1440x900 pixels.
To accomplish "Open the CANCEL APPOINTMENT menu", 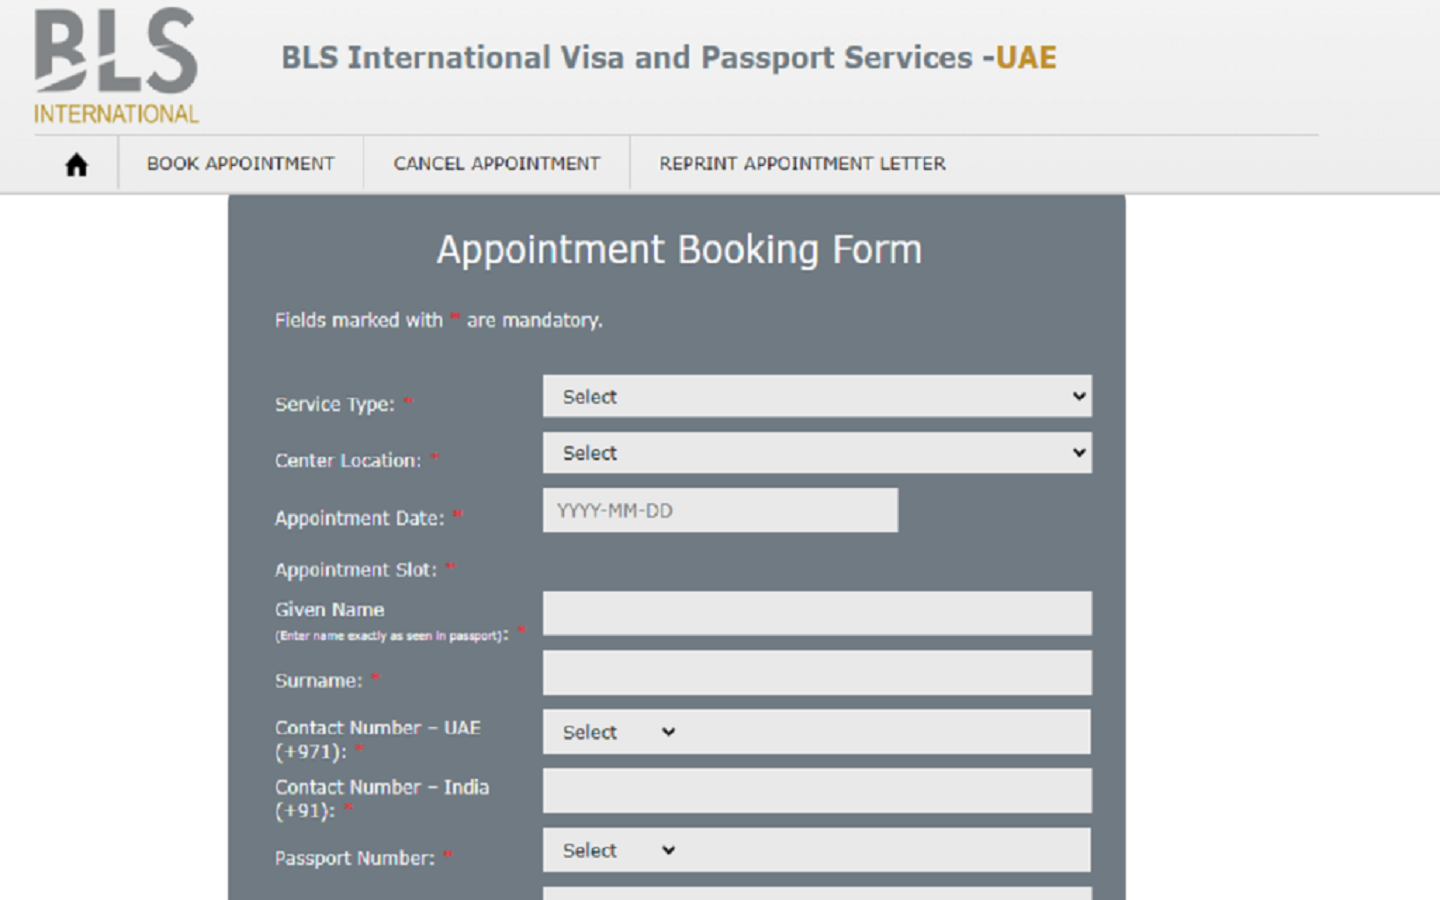I will coord(497,163).
